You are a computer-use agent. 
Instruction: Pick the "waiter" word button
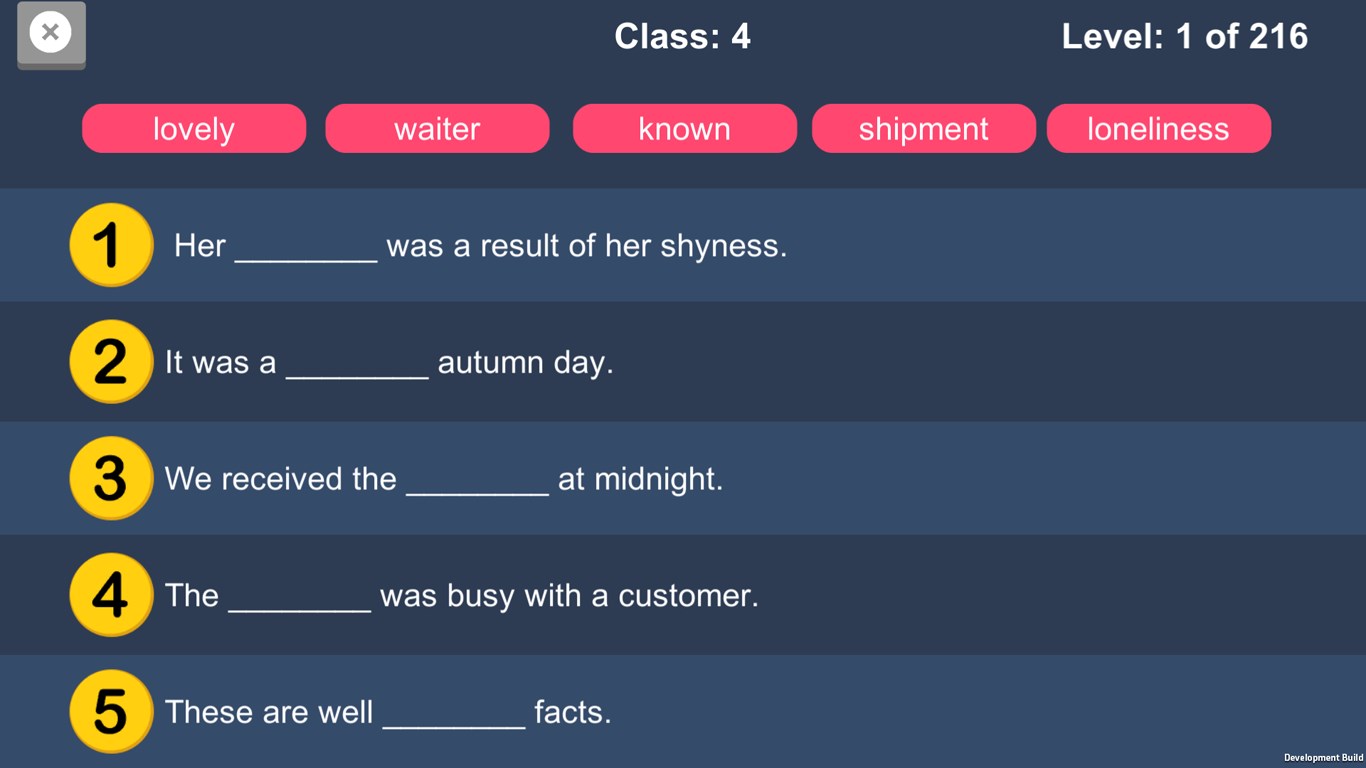[437, 129]
